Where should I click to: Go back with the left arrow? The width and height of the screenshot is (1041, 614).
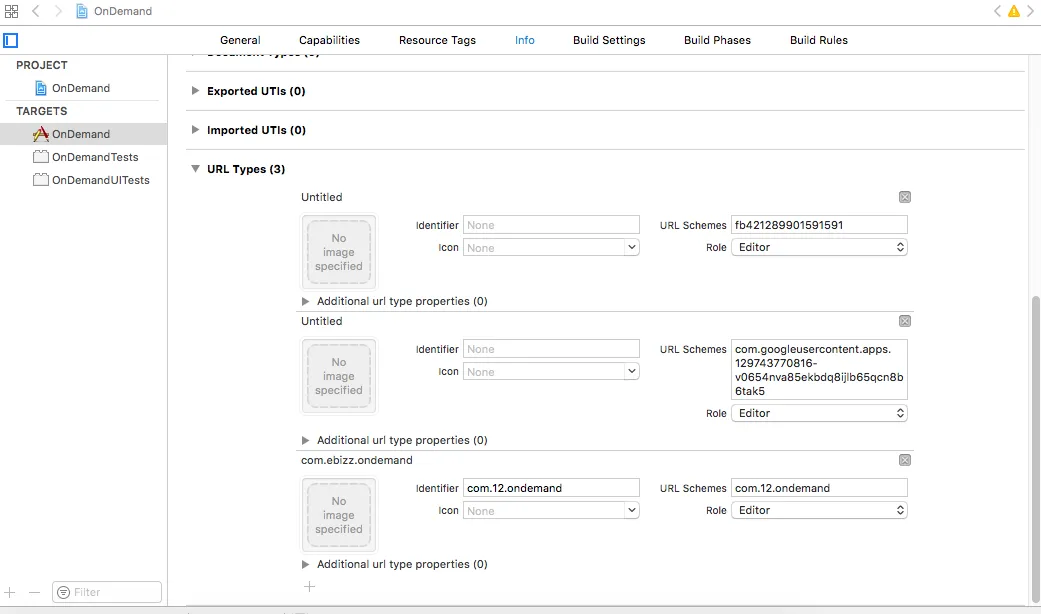(x=36, y=11)
